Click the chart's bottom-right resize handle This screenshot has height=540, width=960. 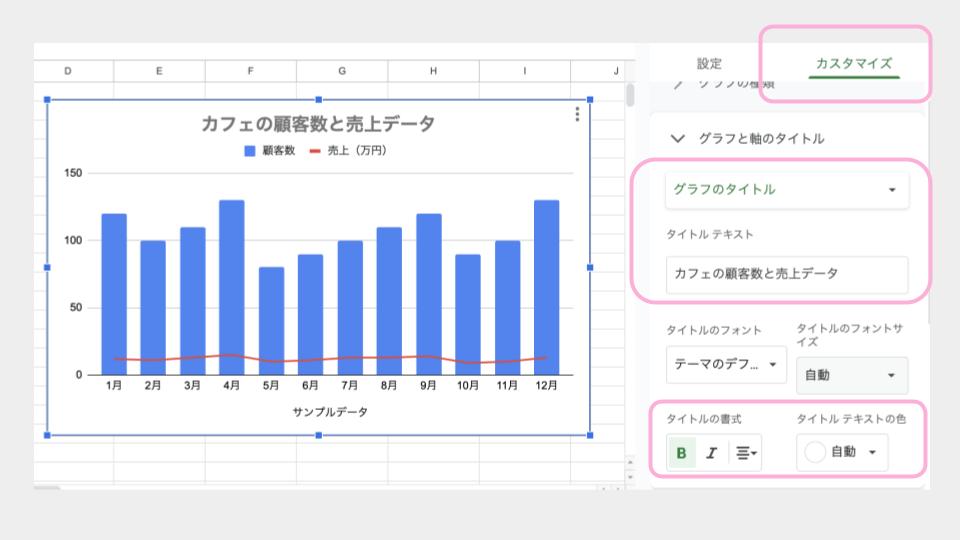coord(590,435)
